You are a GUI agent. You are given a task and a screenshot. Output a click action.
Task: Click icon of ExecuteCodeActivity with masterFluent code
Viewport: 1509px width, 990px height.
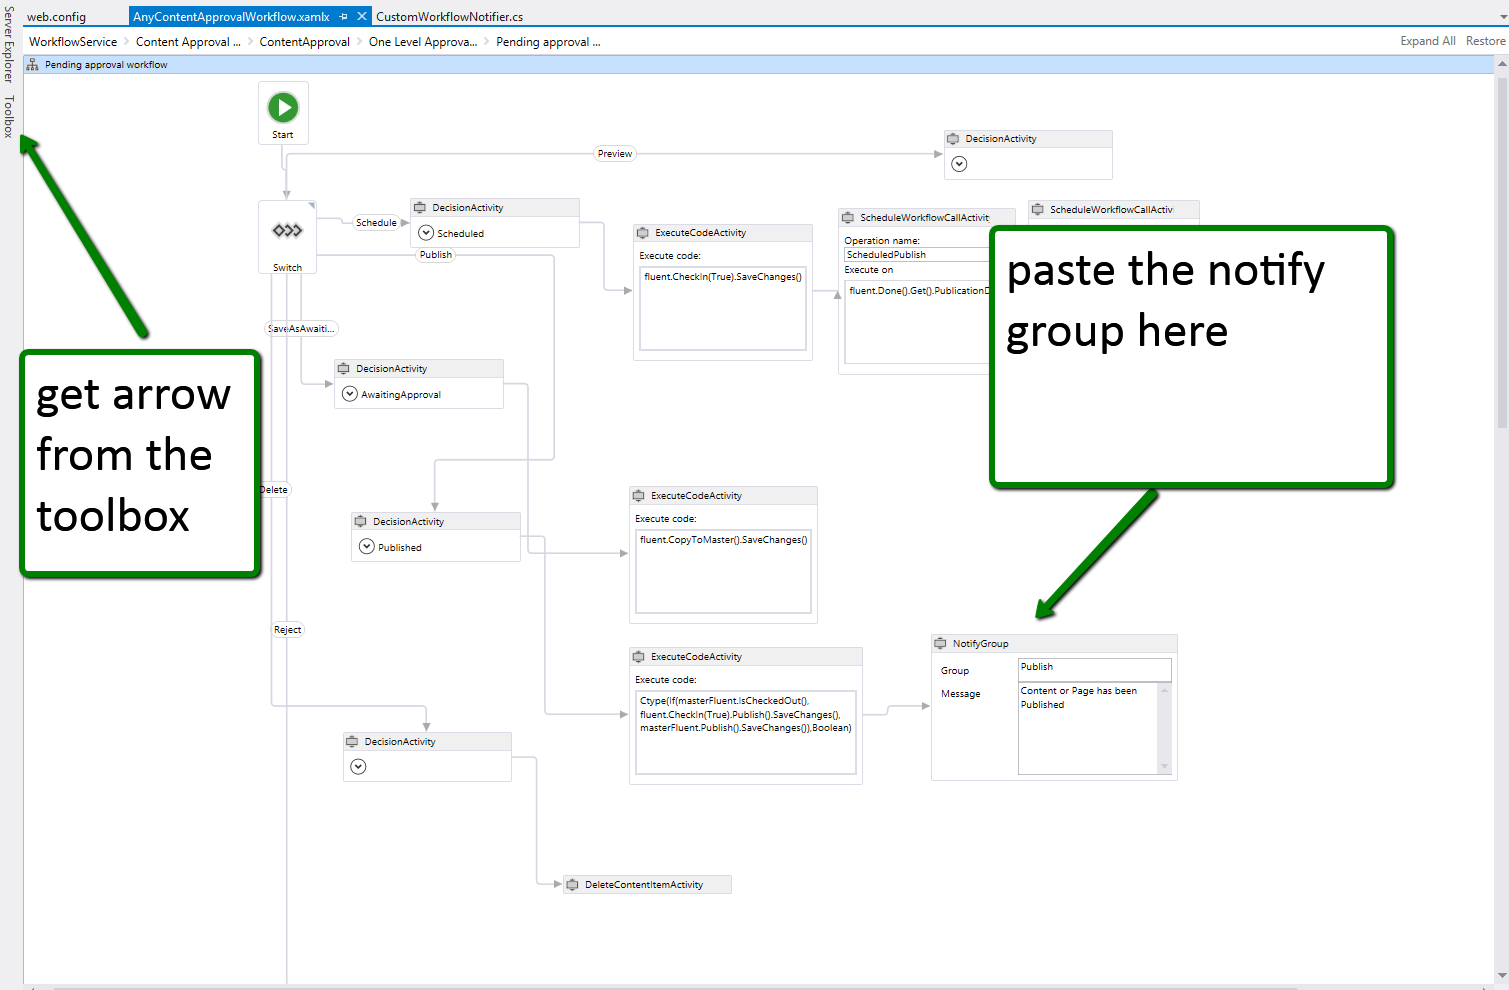[638, 656]
